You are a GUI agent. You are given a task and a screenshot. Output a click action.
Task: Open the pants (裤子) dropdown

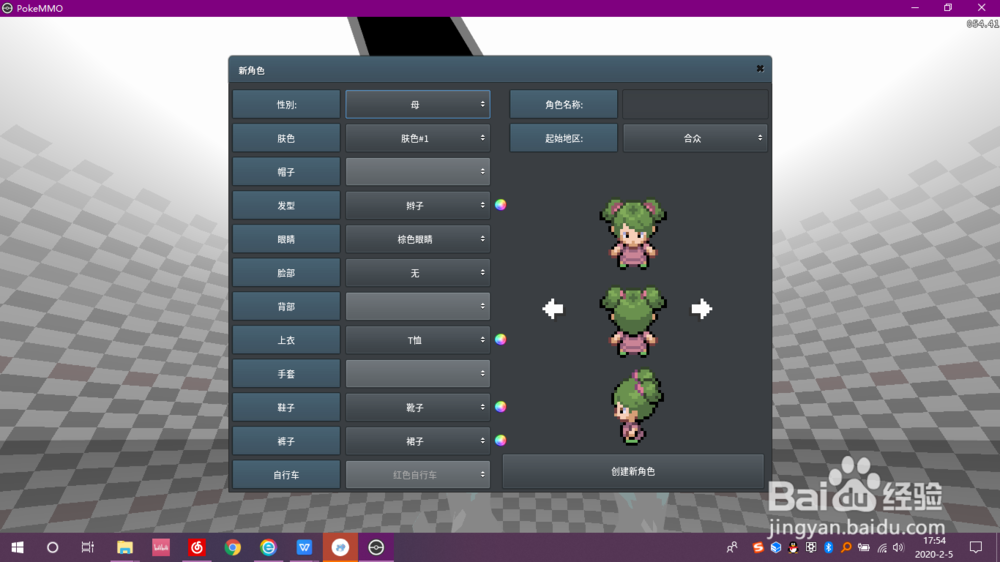418,441
